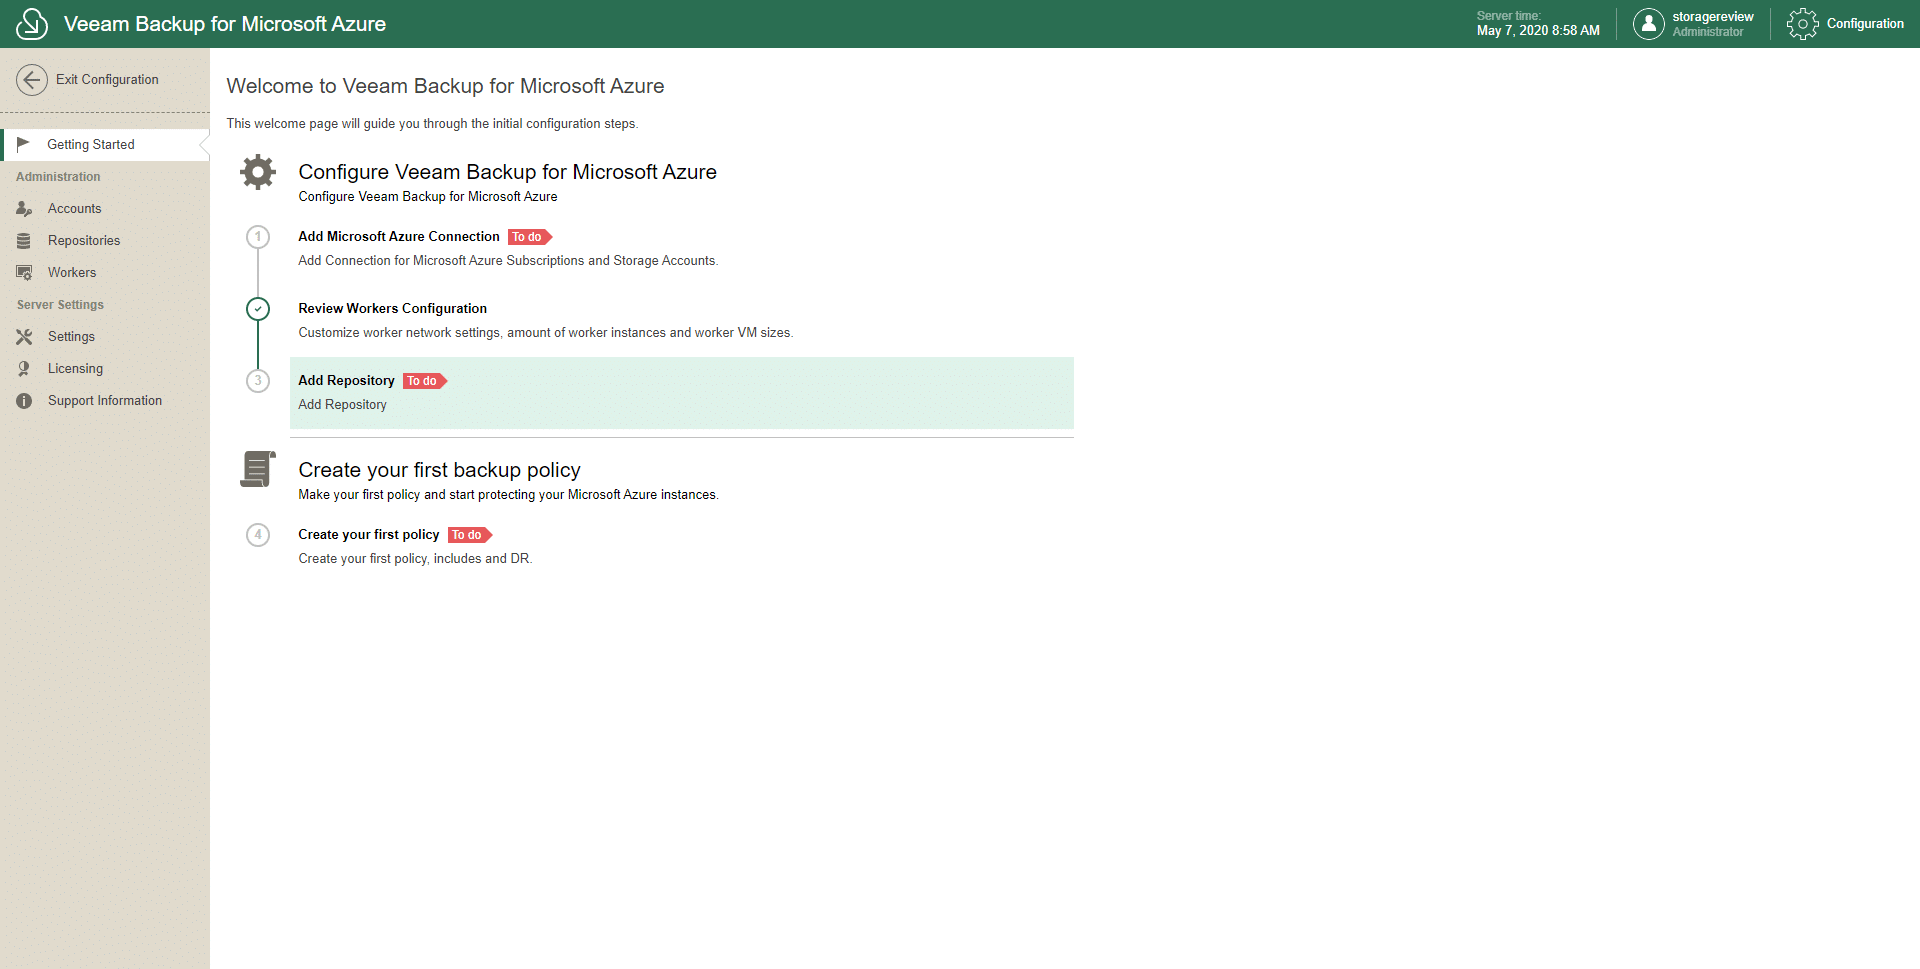1920x969 pixels.
Task: Click the storagereview user avatar icon
Action: (1648, 23)
